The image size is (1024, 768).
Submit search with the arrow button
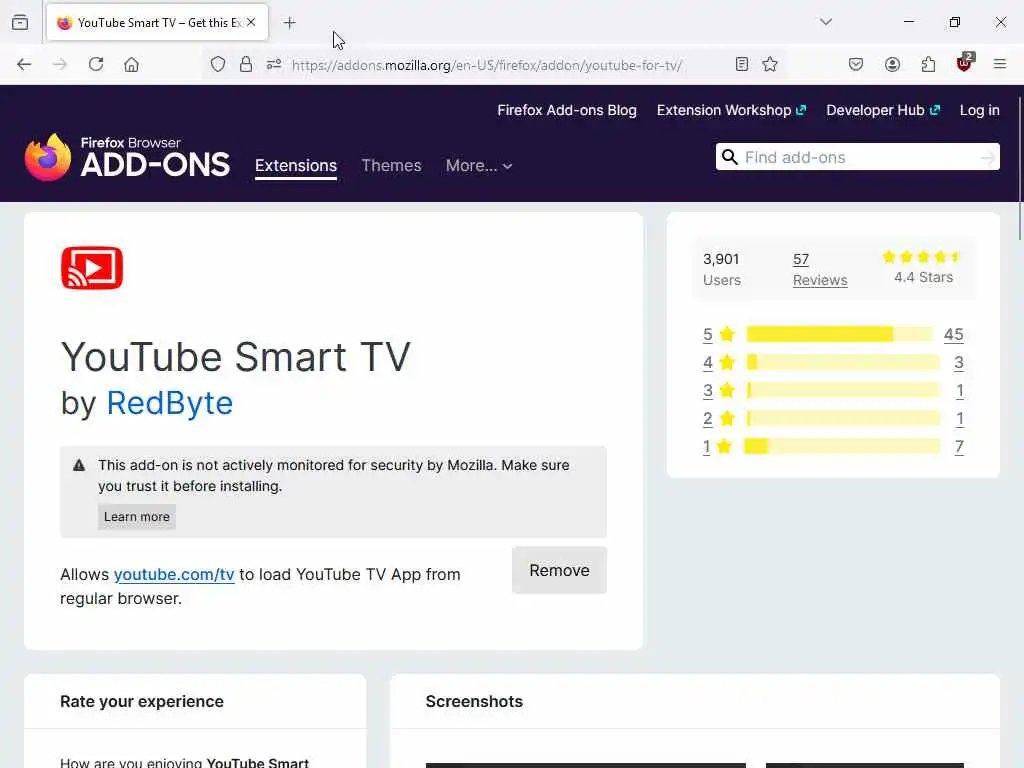(988, 157)
